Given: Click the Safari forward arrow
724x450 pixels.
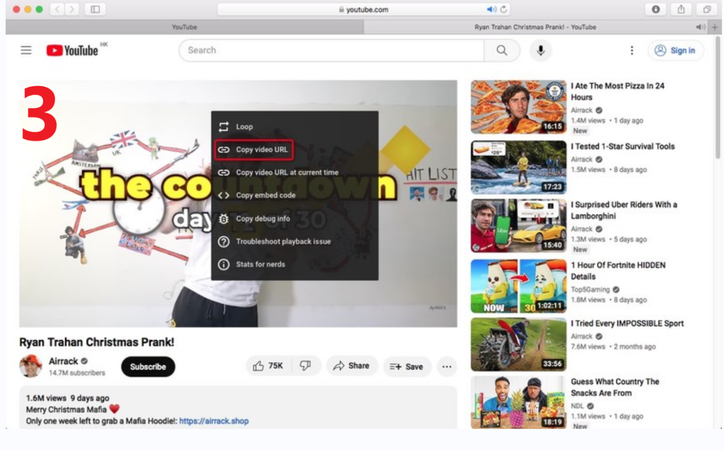Looking at the screenshot, I should (72, 9).
